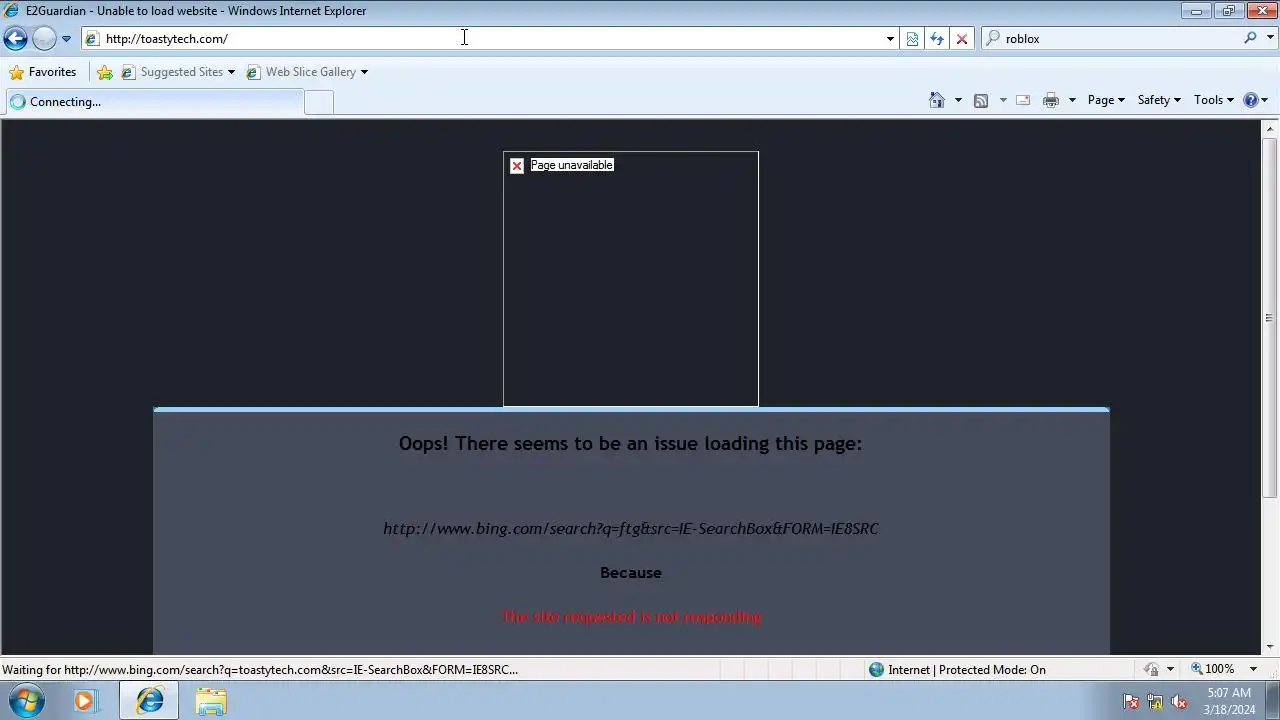1280x720 pixels.
Task: Open the Suggested Sites link
Action: [x=172, y=72]
